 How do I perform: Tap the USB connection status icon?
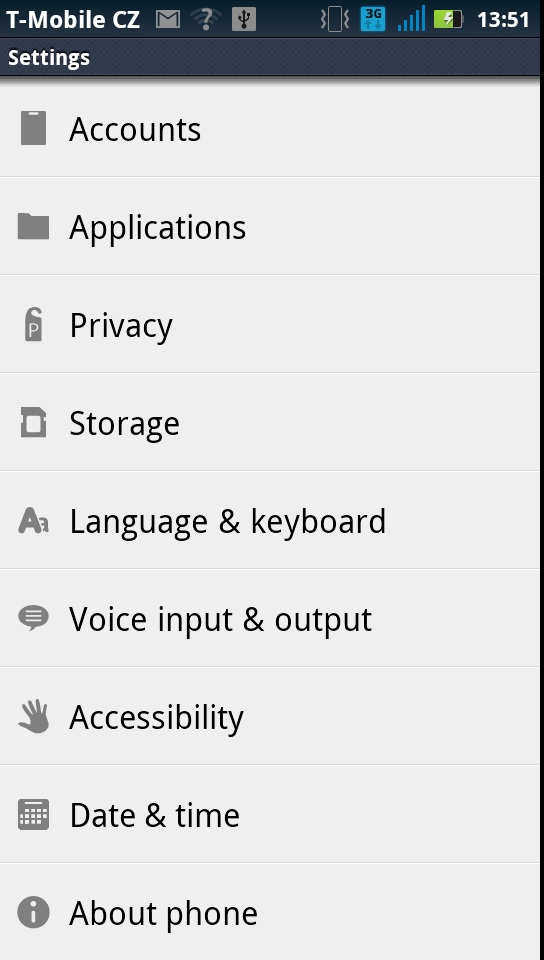click(x=244, y=20)
